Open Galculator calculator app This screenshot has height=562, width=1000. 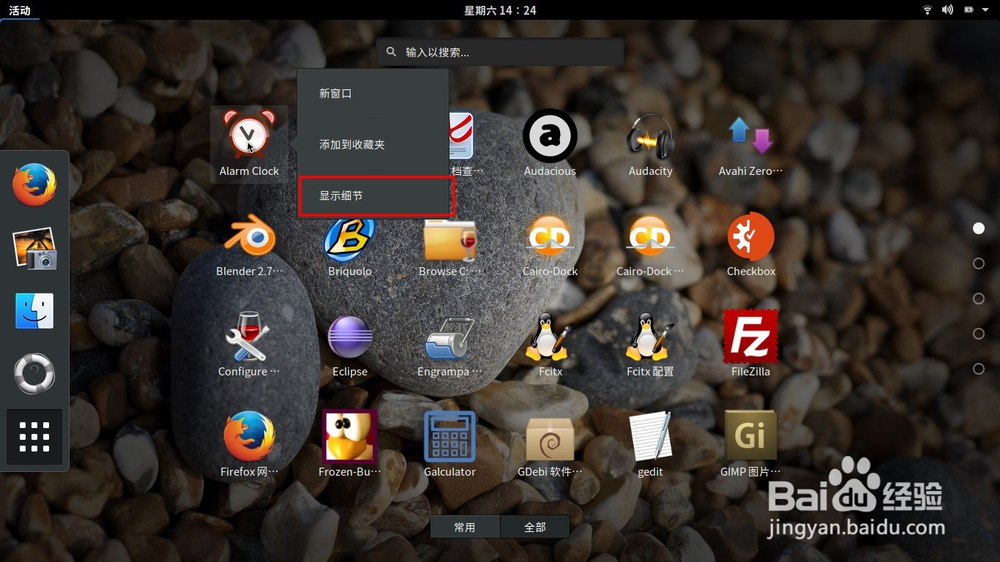(450, 436)
